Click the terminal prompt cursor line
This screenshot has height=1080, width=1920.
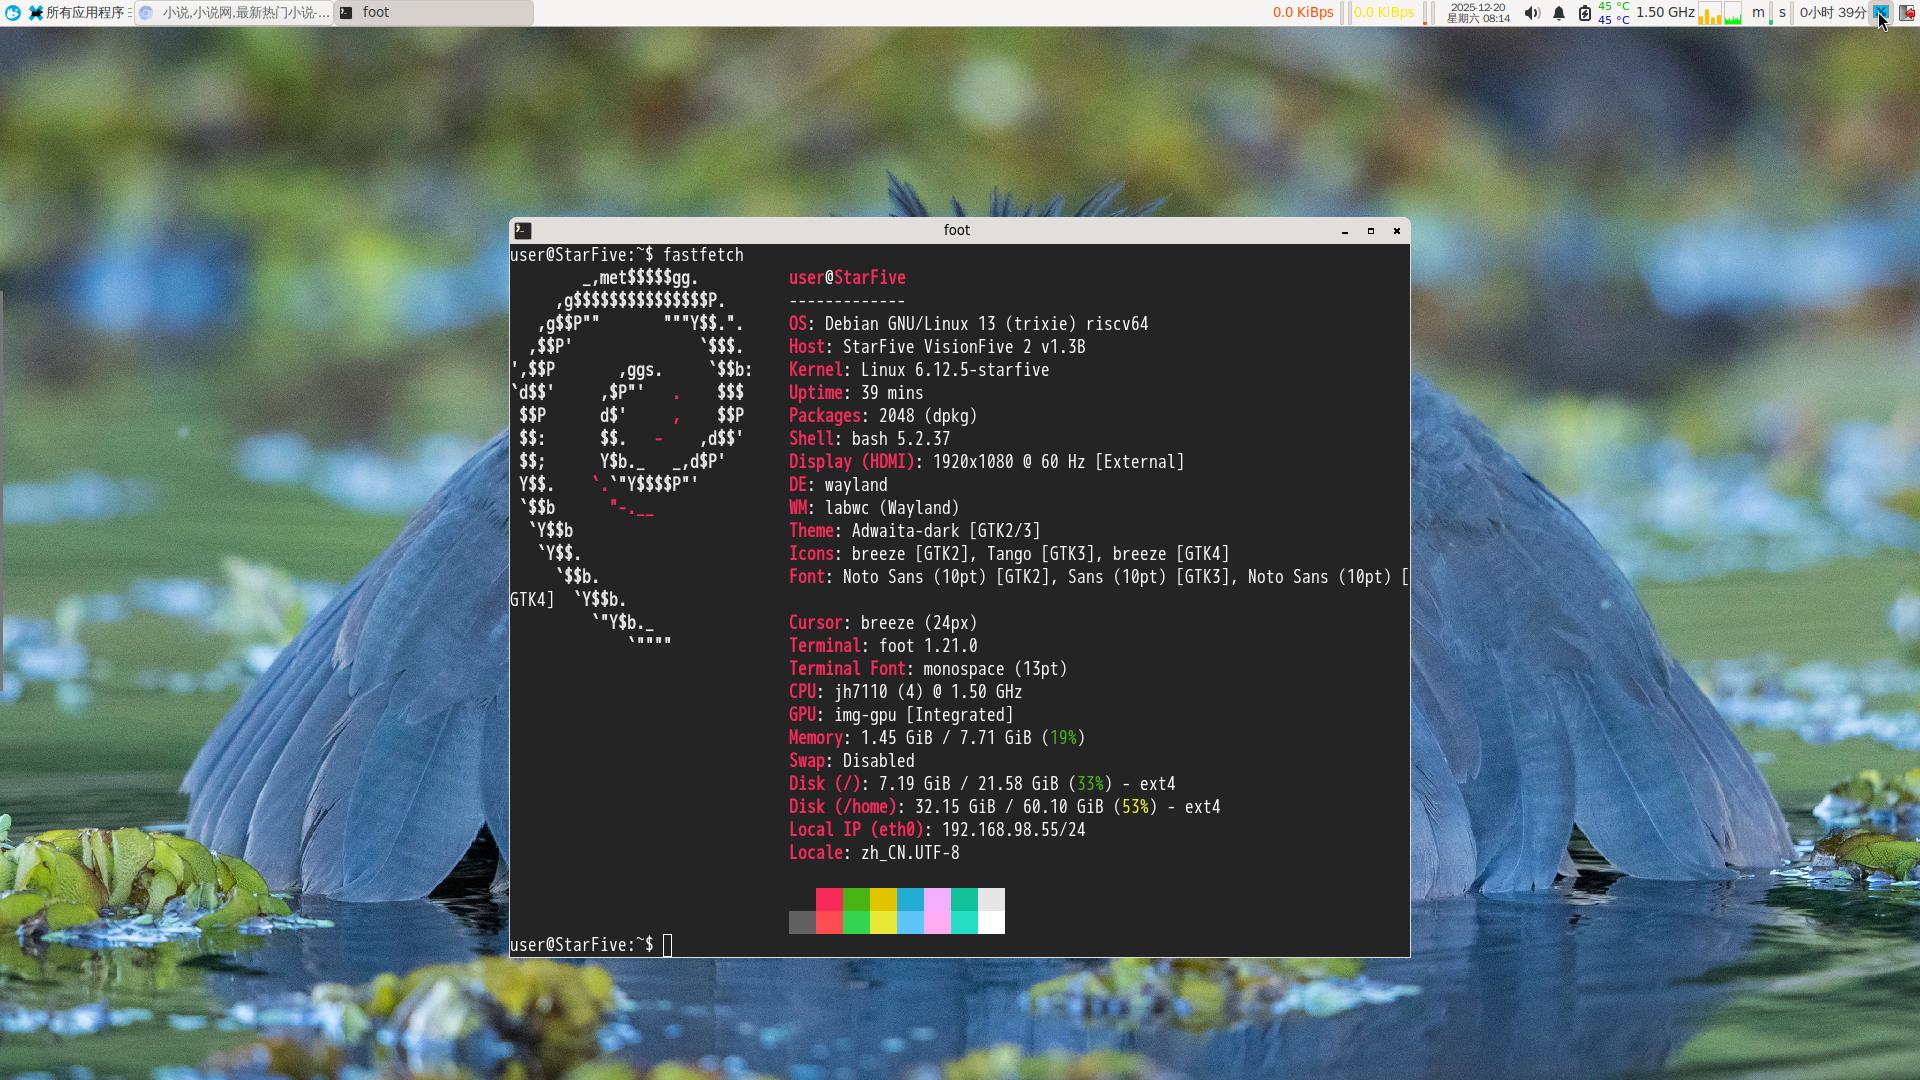(x=667, y=945)
